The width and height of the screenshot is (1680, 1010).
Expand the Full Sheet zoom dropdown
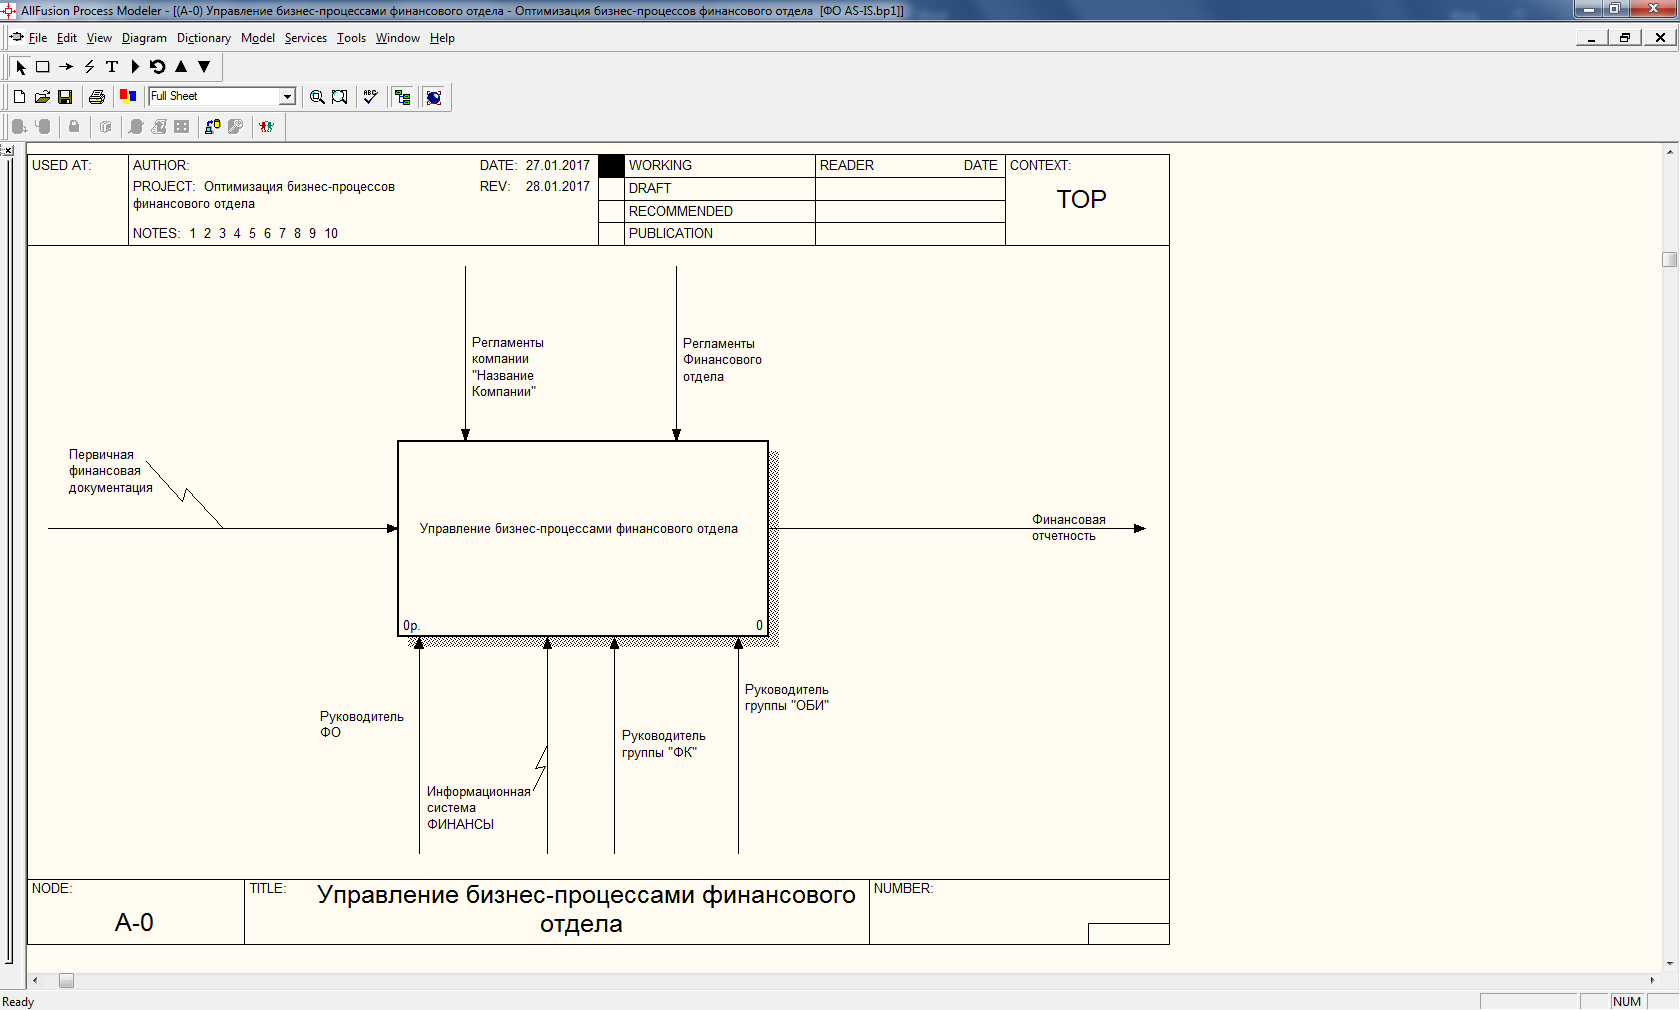[288, 96]
